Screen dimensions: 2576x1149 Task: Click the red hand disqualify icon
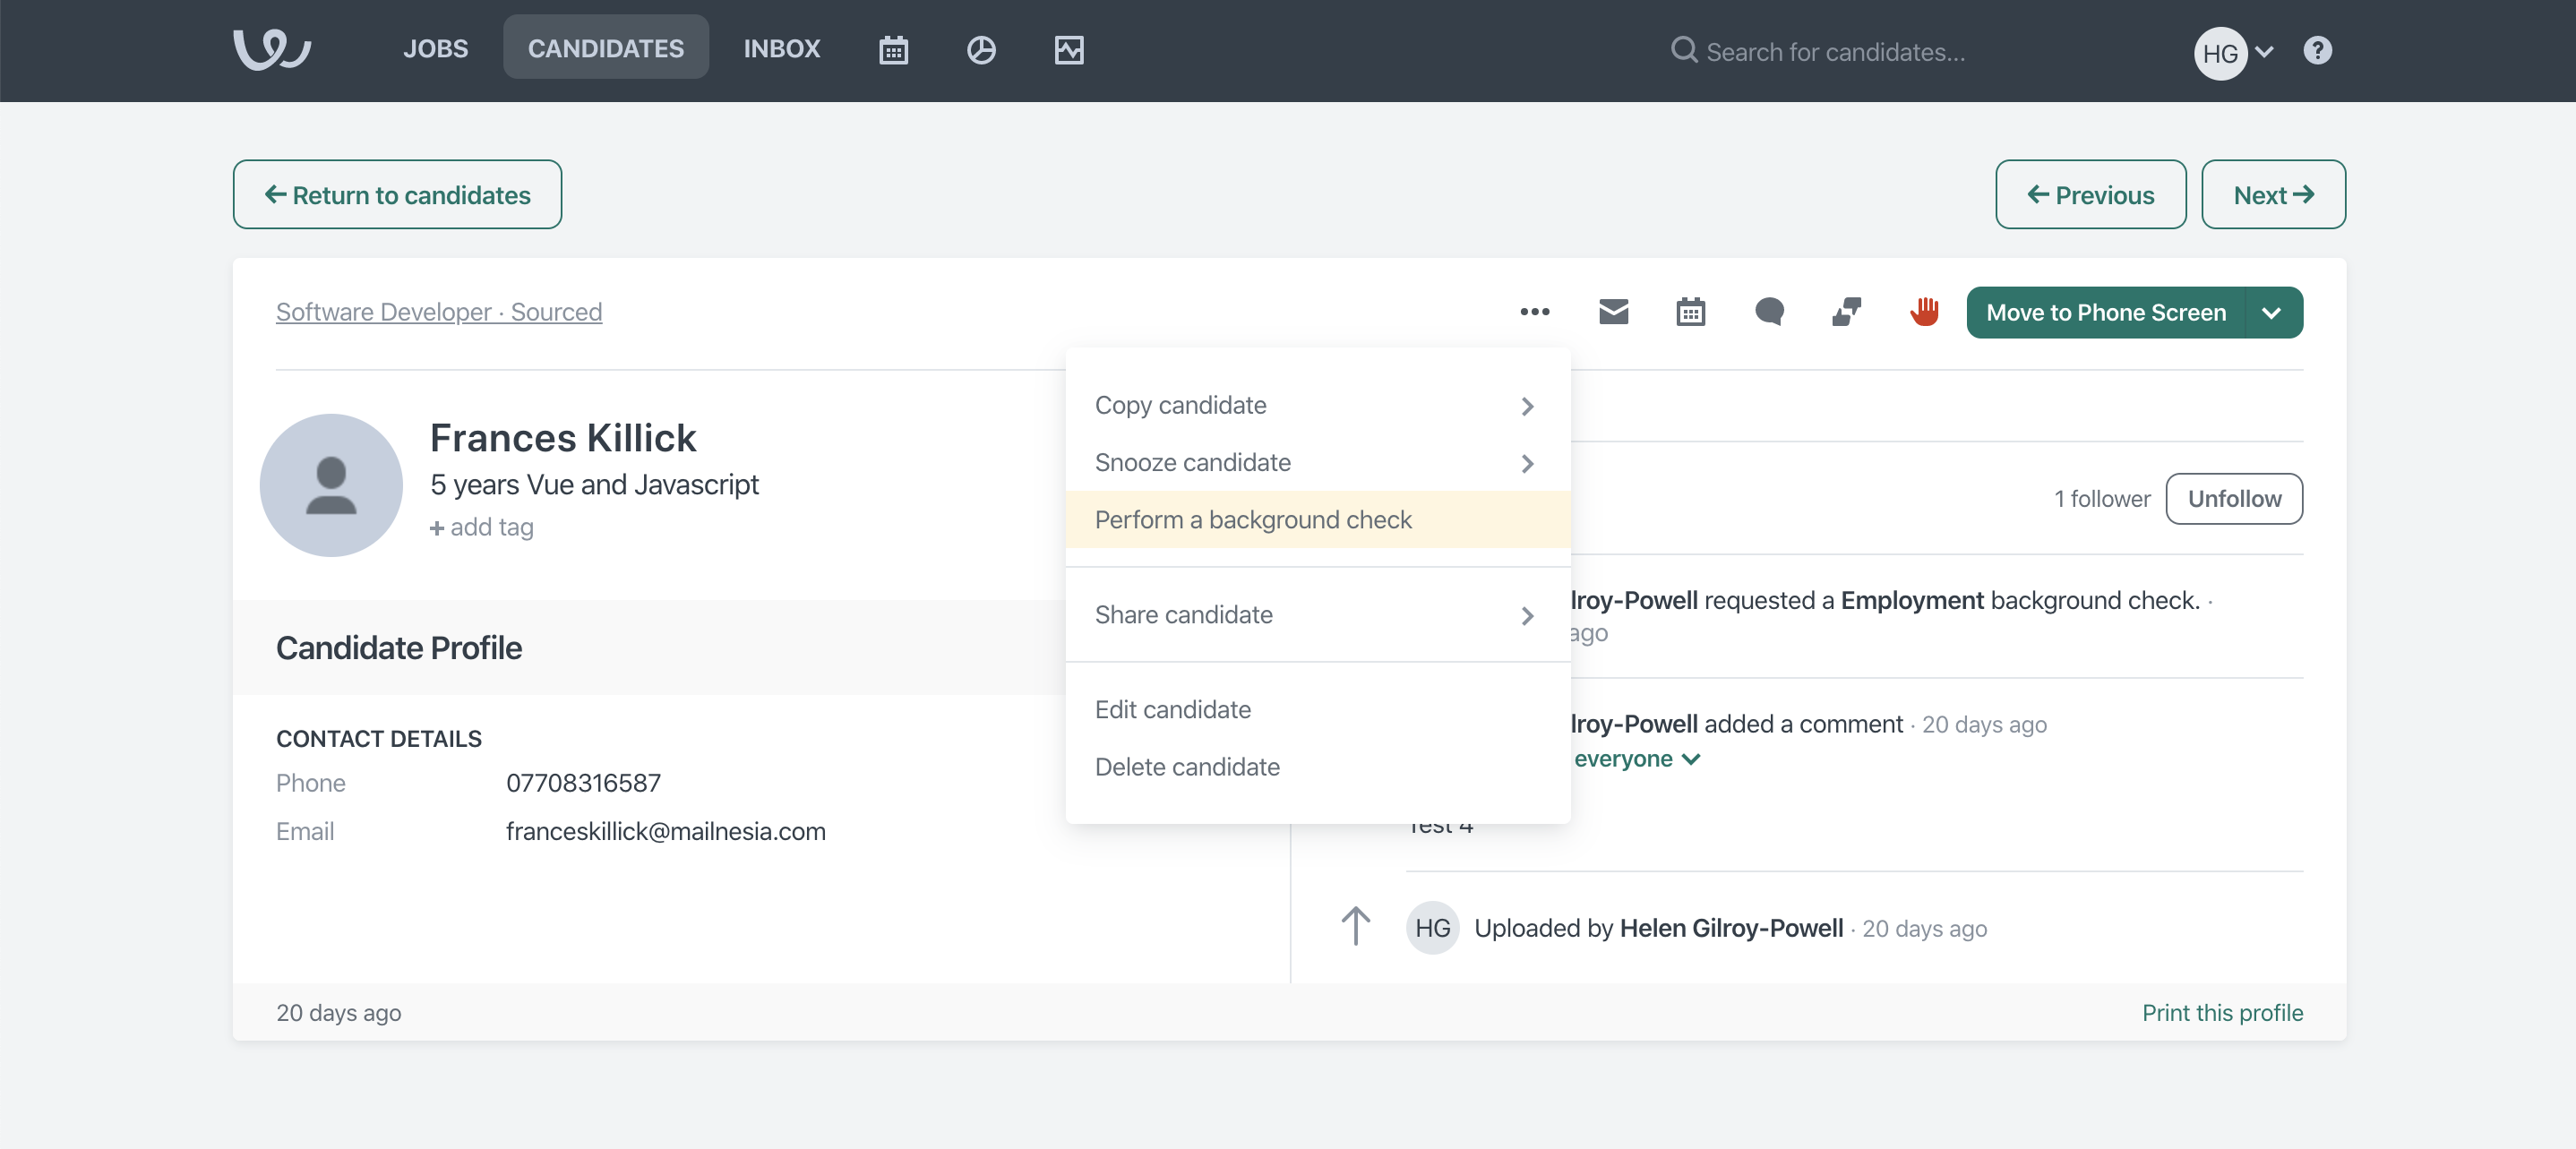[1923, 312]
